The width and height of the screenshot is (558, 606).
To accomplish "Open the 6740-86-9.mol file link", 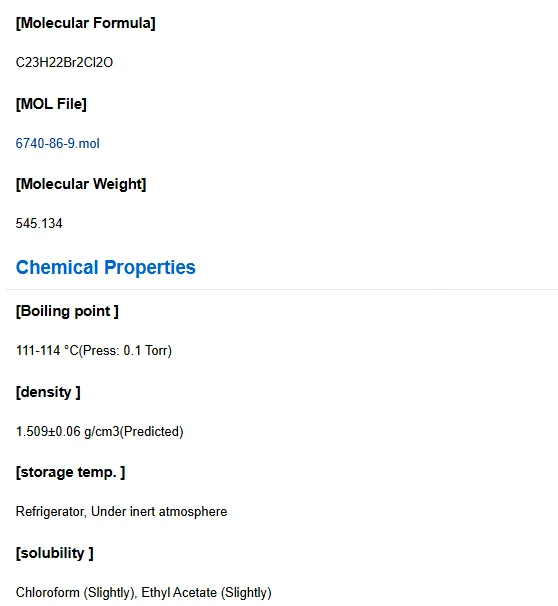I will pyautogui.click(x=58, y=143).
